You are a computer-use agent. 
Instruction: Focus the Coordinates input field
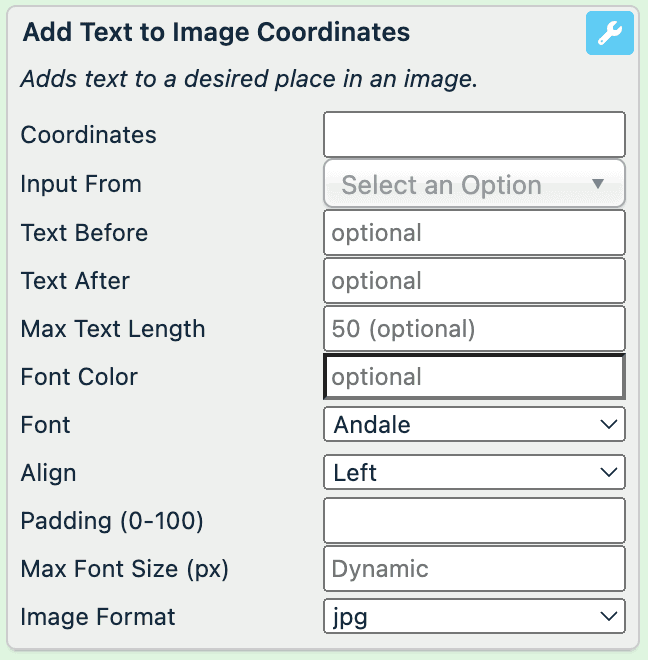click(x=474, y=135)
